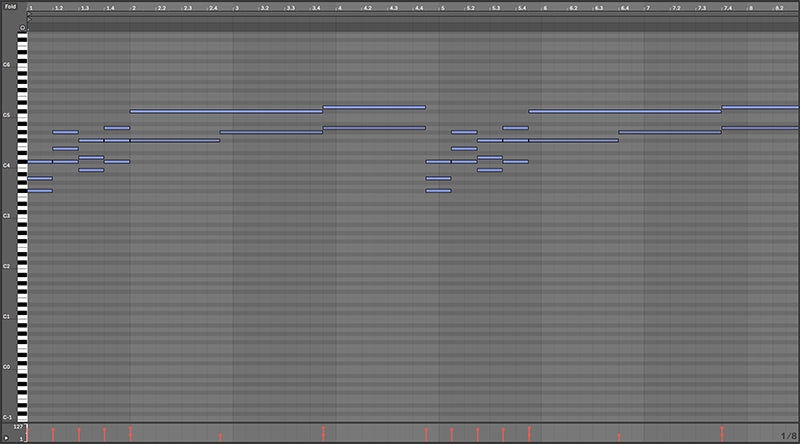Select the highest note starting at 7.4
This screenshot has width=800, height=444.
click(760, 107)
